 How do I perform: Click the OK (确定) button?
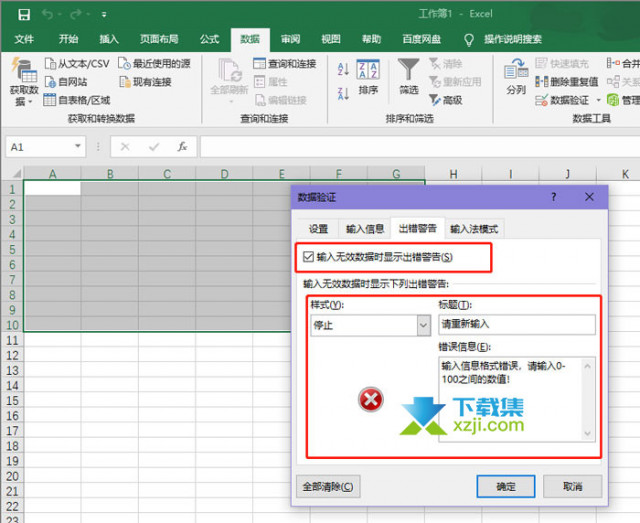coord(506,486)
